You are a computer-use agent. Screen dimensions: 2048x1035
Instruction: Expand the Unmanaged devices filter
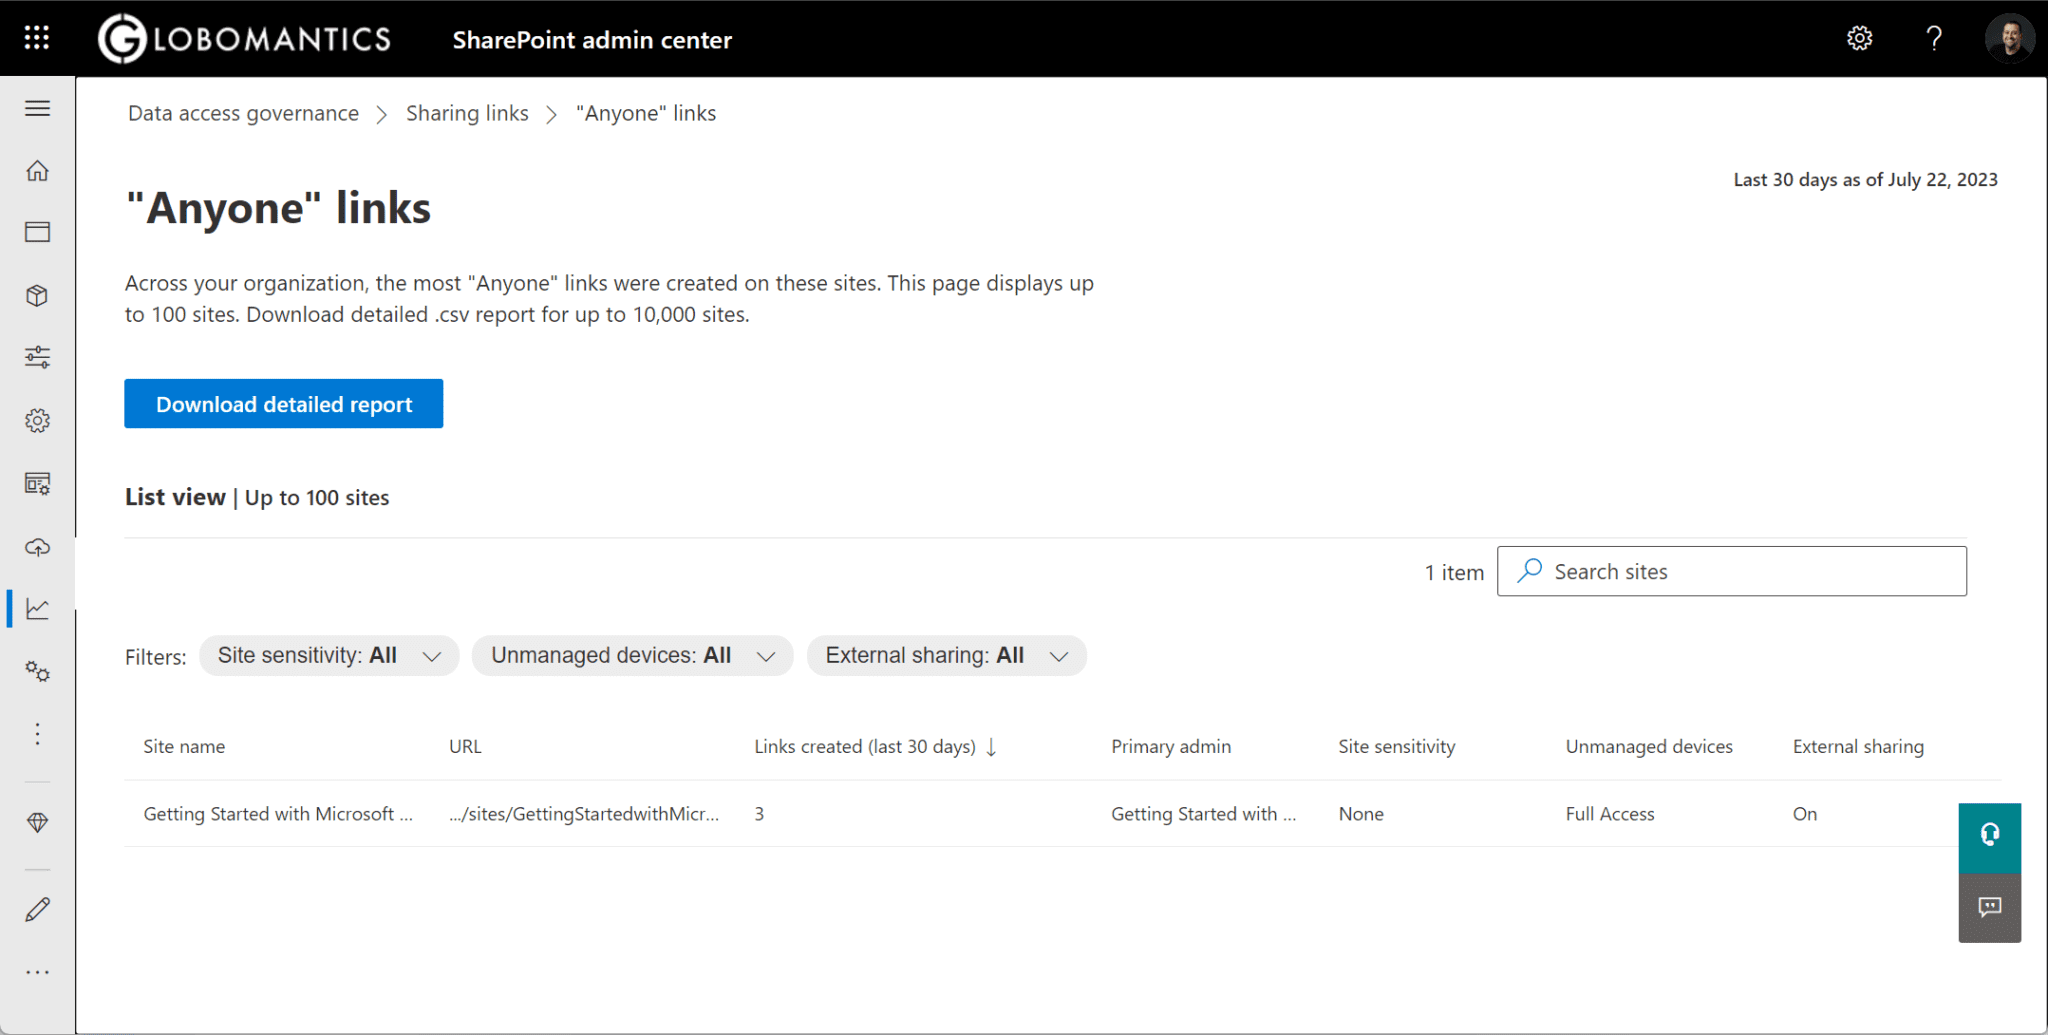pyautogui.click(x=632, y=655)
